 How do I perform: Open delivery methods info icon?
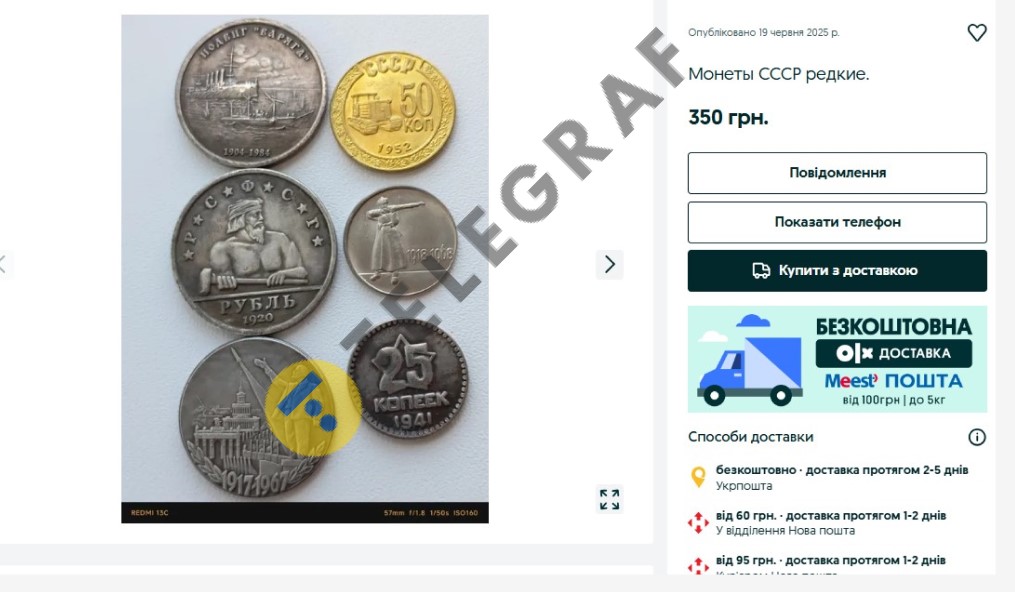(x=977, y=437)
